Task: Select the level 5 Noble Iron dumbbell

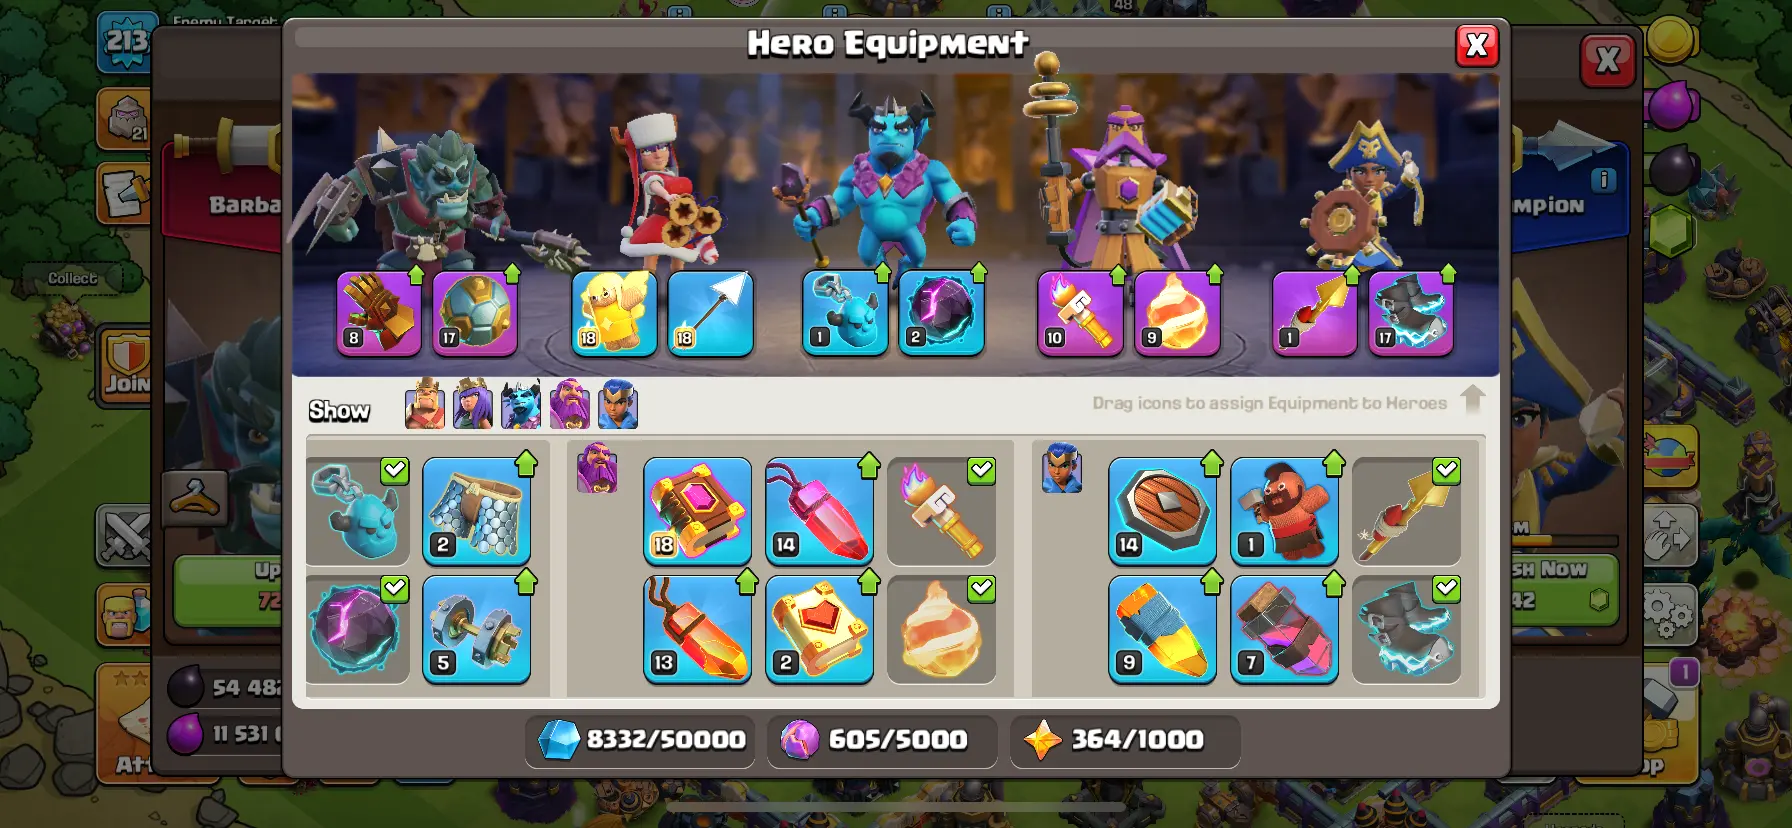Action: coord(476,629)
